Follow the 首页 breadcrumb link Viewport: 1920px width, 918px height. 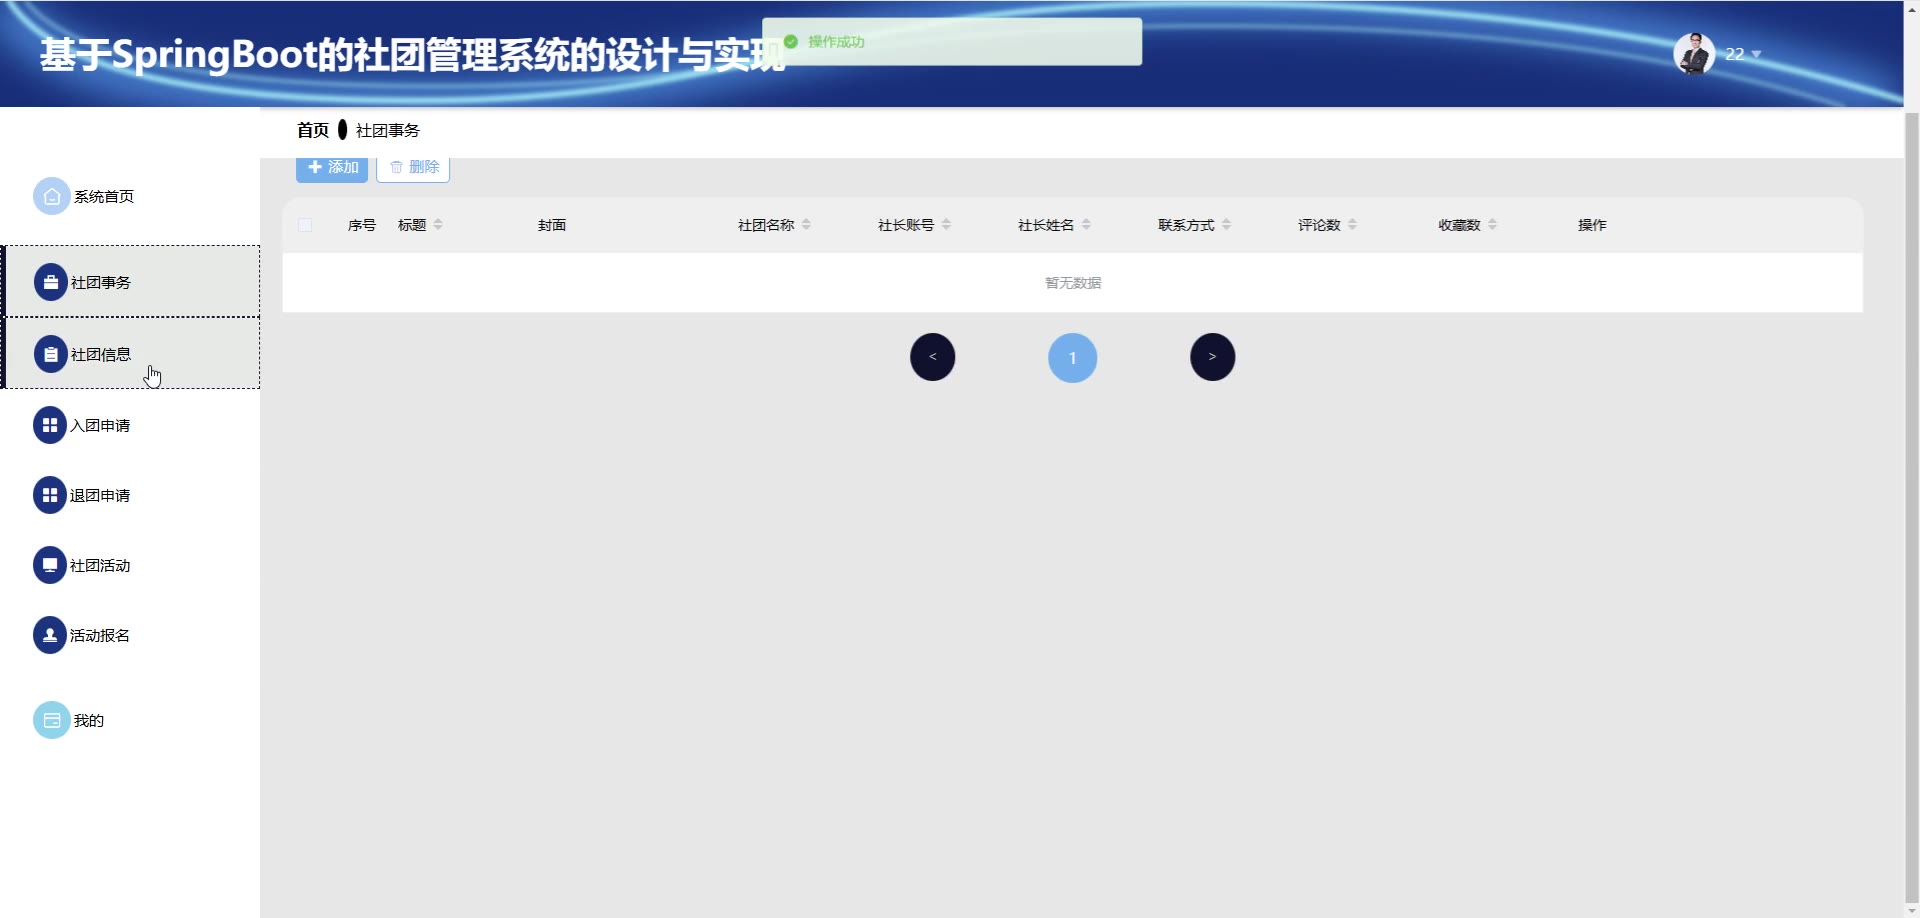pos(313,130)
